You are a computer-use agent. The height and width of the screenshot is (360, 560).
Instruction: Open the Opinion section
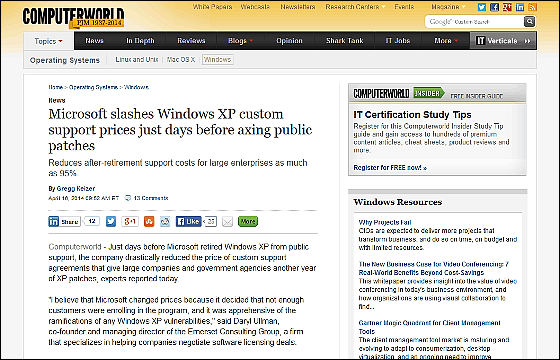pos(289,41)
